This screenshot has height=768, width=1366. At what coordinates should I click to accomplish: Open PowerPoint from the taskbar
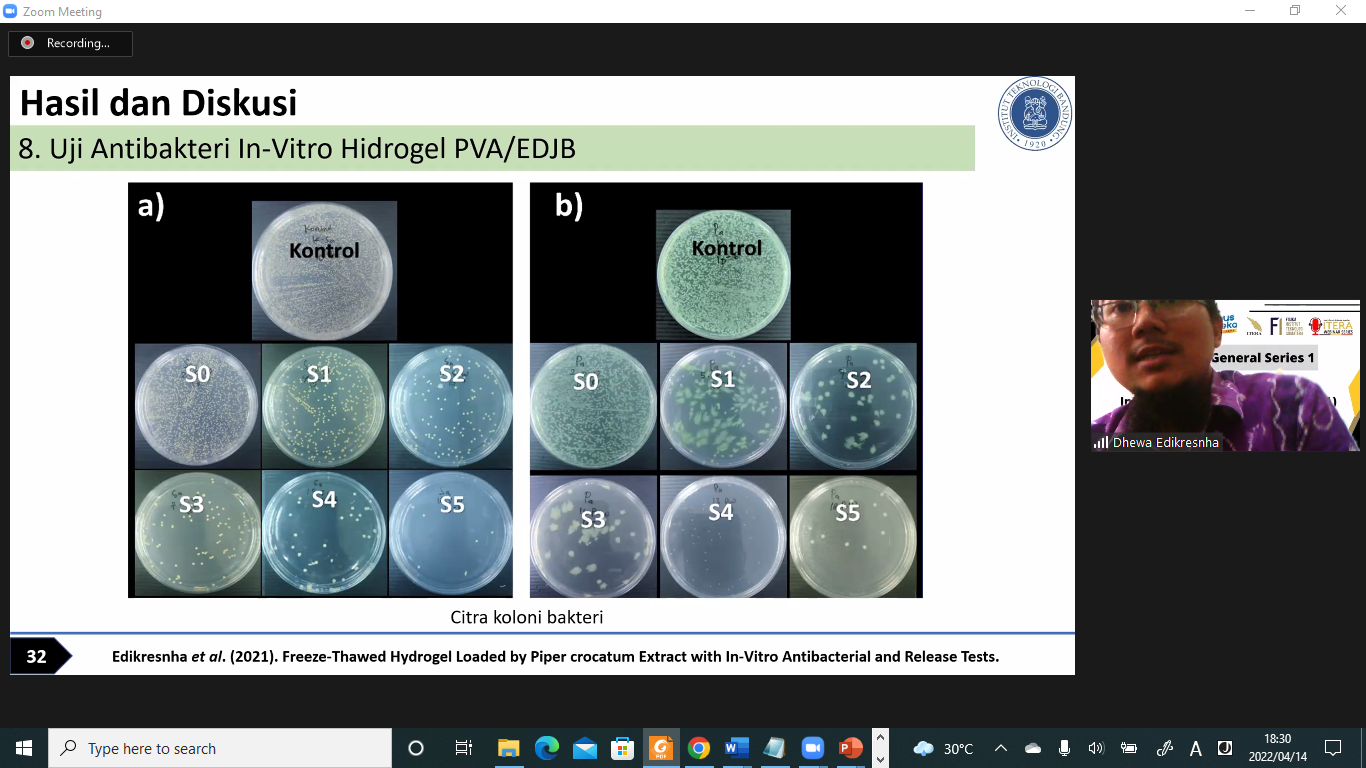coord(850,748)
